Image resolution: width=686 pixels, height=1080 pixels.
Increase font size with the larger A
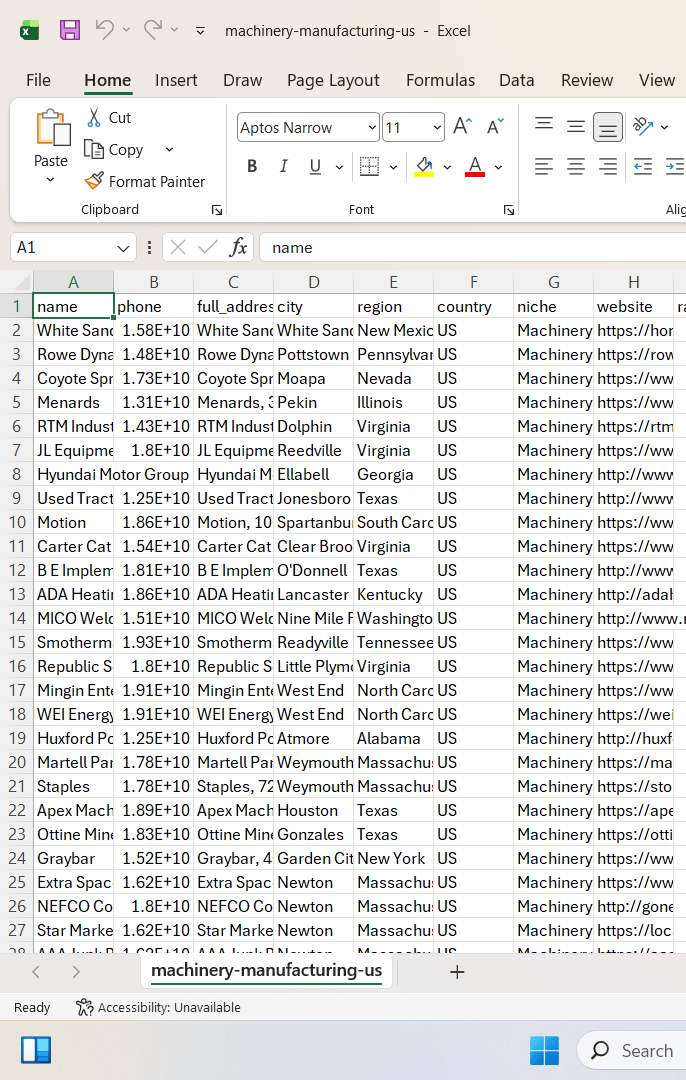pyautogui.click(x=463, y=127)
